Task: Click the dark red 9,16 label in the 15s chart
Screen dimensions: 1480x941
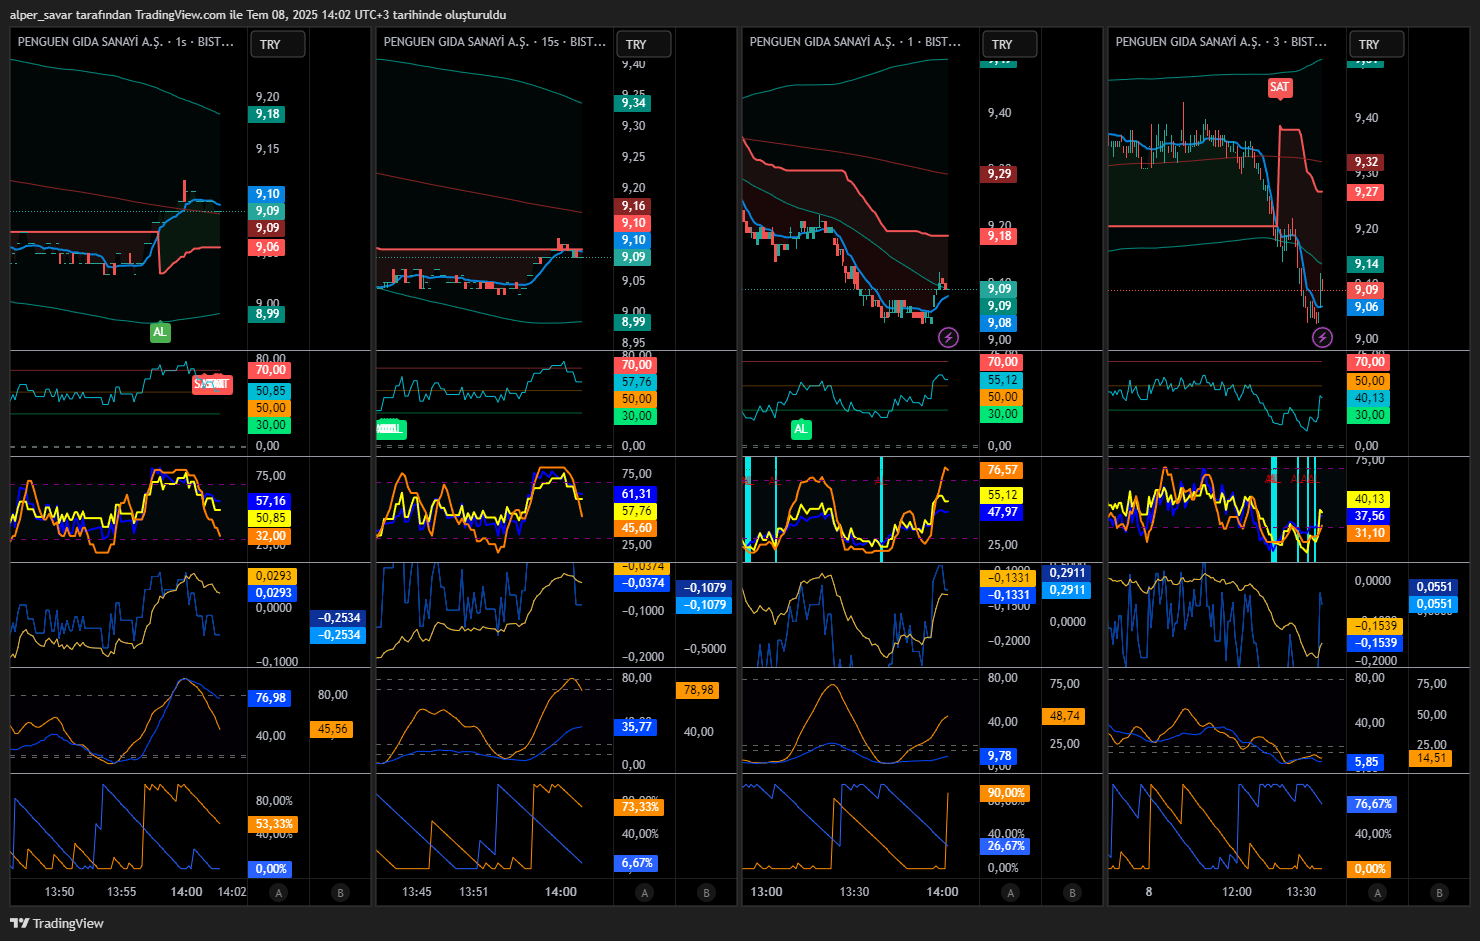Action: click(633, 206)
